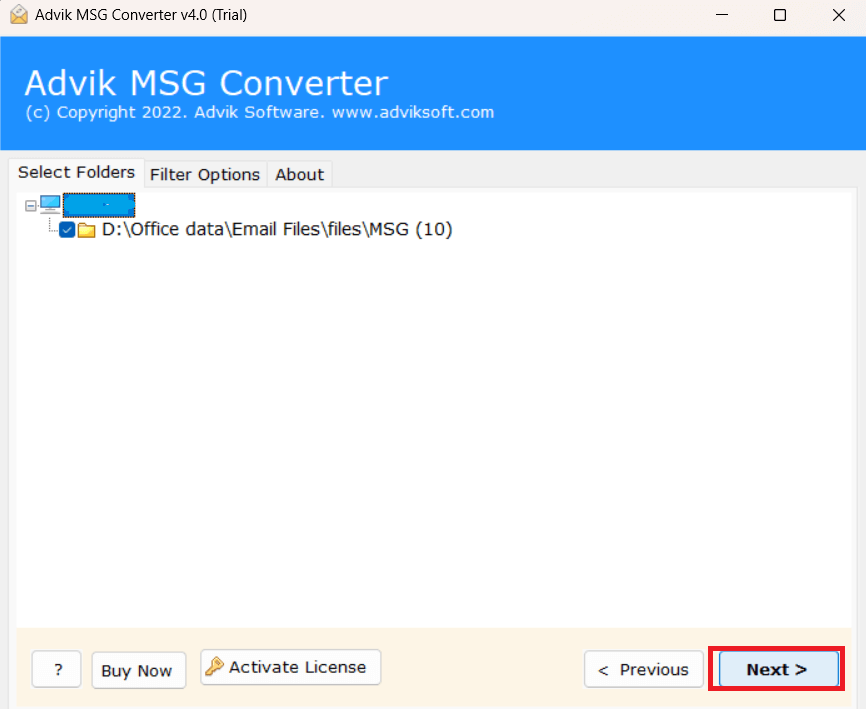Open the Filter Options tab

[205, 174]
